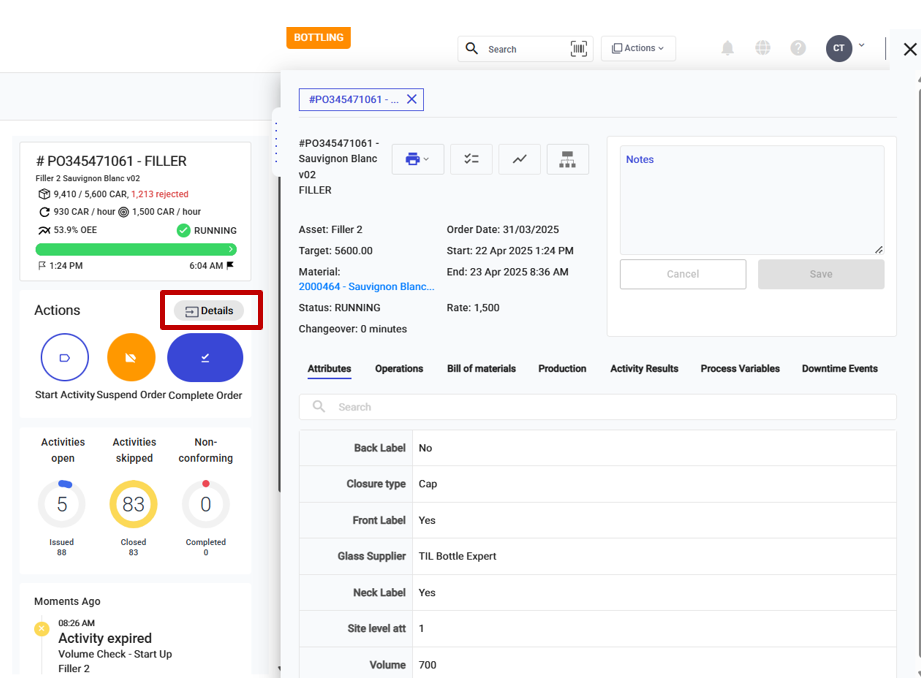Open the help question mark icon
Image resolution: width=921 pixels, height=691 pixels.
[x=798, y=48]
